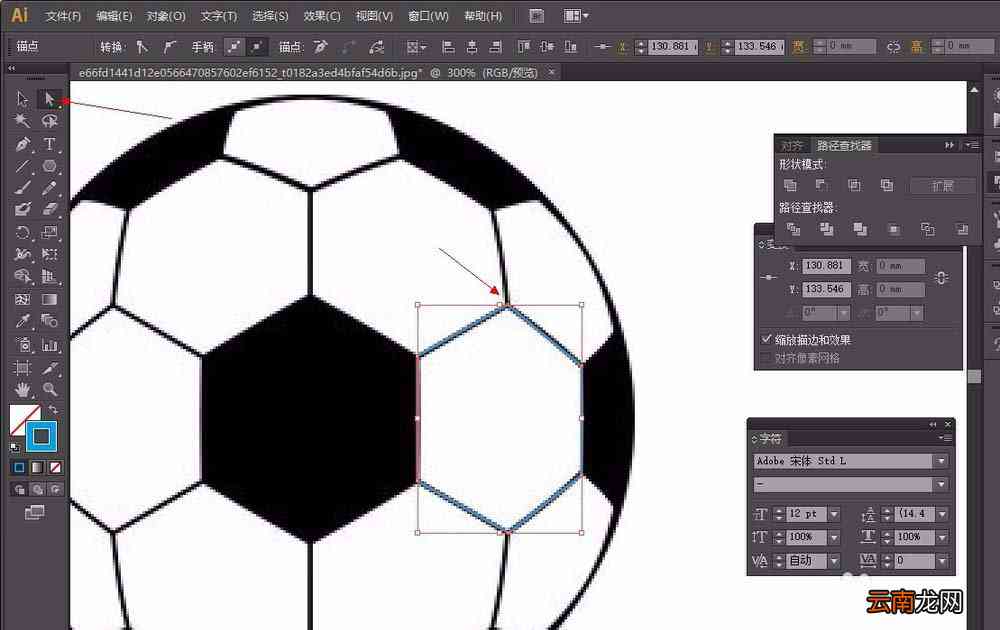Screen dimensions: 1000x630
Task: Select the Zoom tool
Action: (49, 389)
